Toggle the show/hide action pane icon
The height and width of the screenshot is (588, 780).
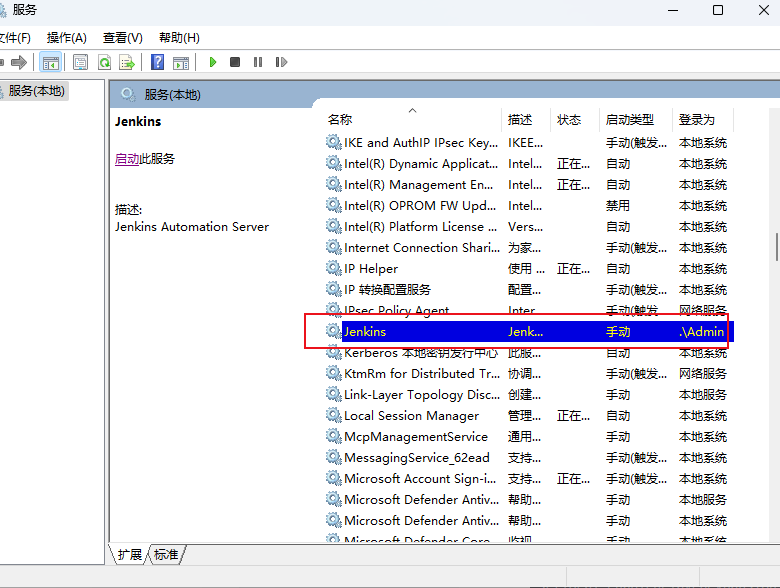point(181,63)
